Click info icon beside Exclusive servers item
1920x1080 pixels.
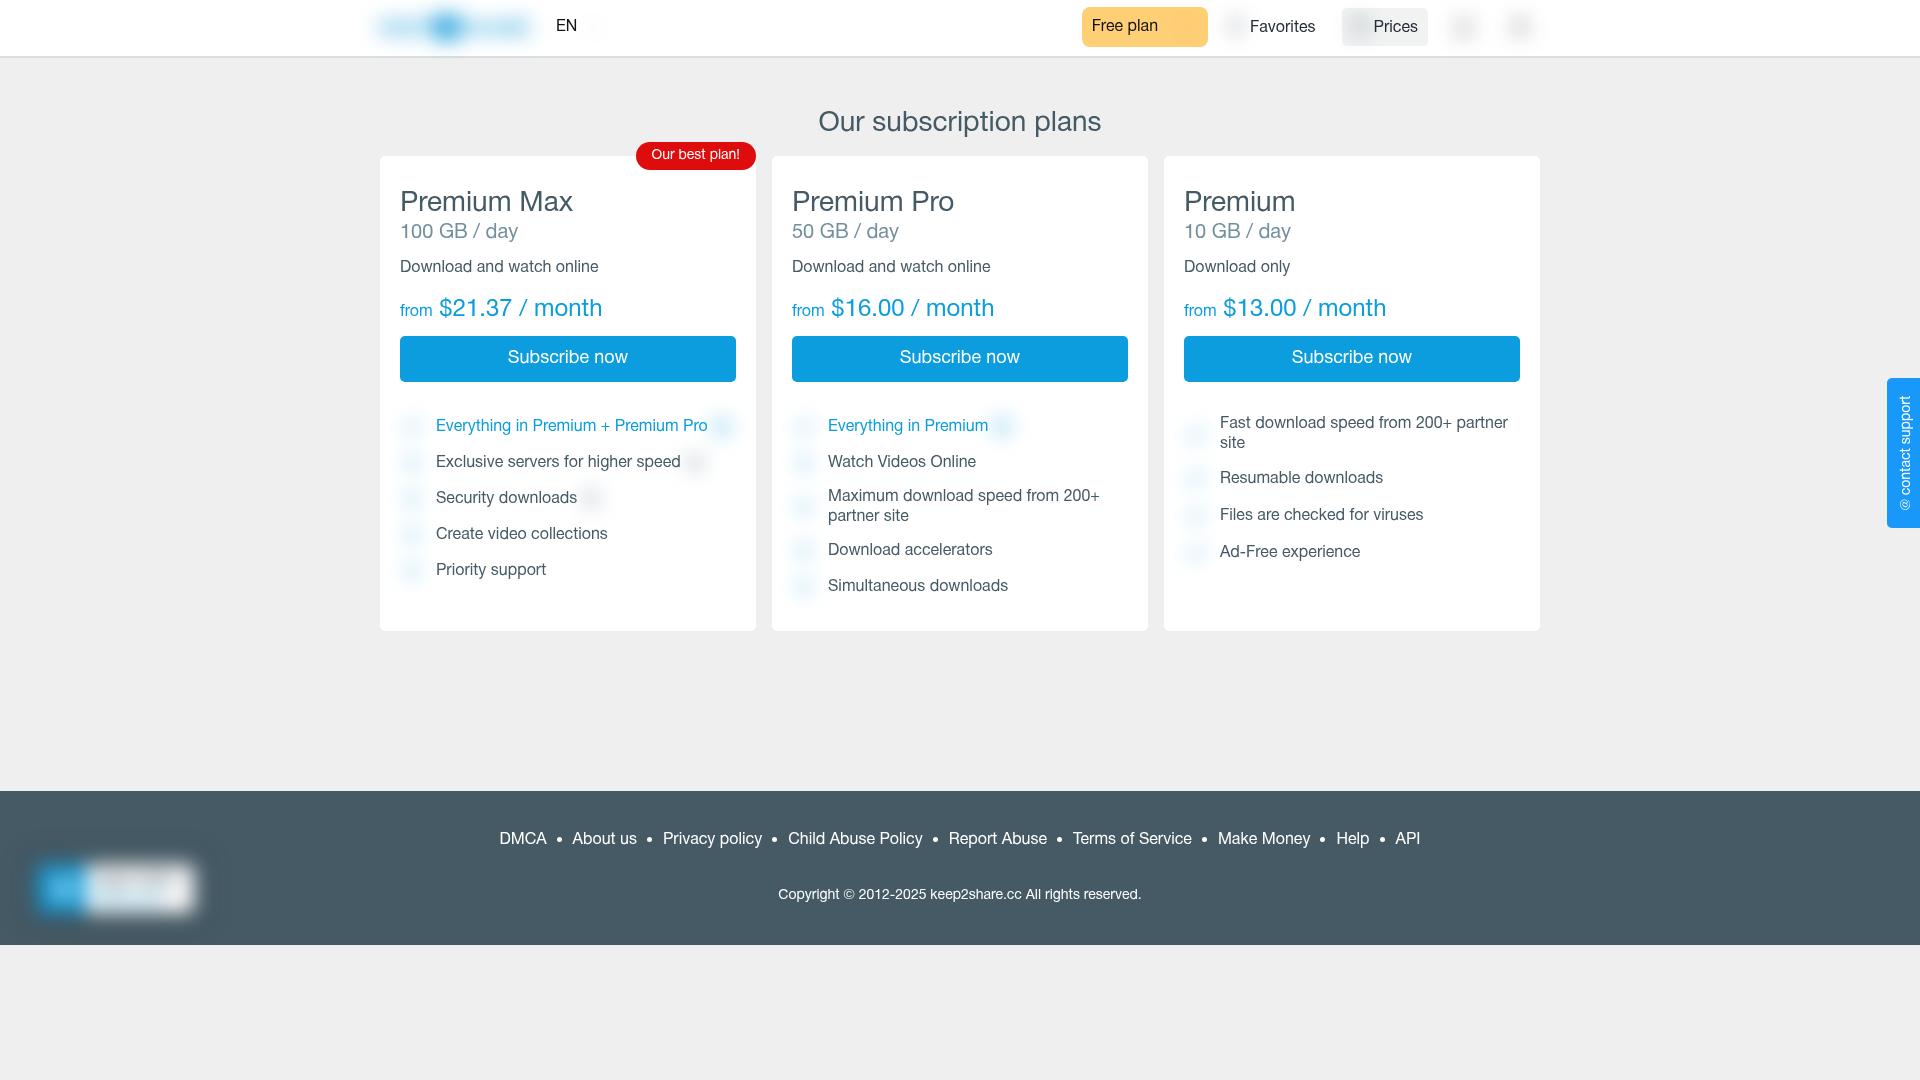click(696, 462)
